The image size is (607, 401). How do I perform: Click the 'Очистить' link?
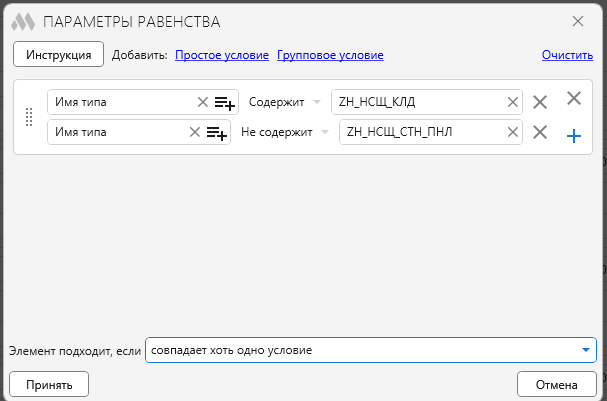click(x=567, y=55)
